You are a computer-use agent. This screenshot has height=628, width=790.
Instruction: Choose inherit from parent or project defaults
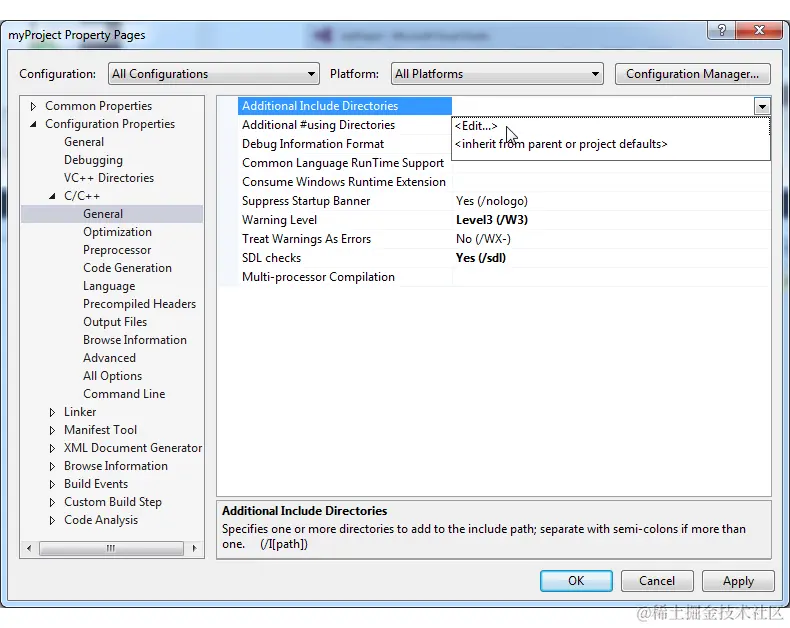point(561,144)
